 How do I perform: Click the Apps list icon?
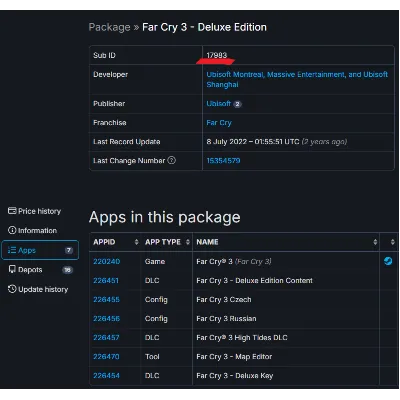tap(12, 250)
